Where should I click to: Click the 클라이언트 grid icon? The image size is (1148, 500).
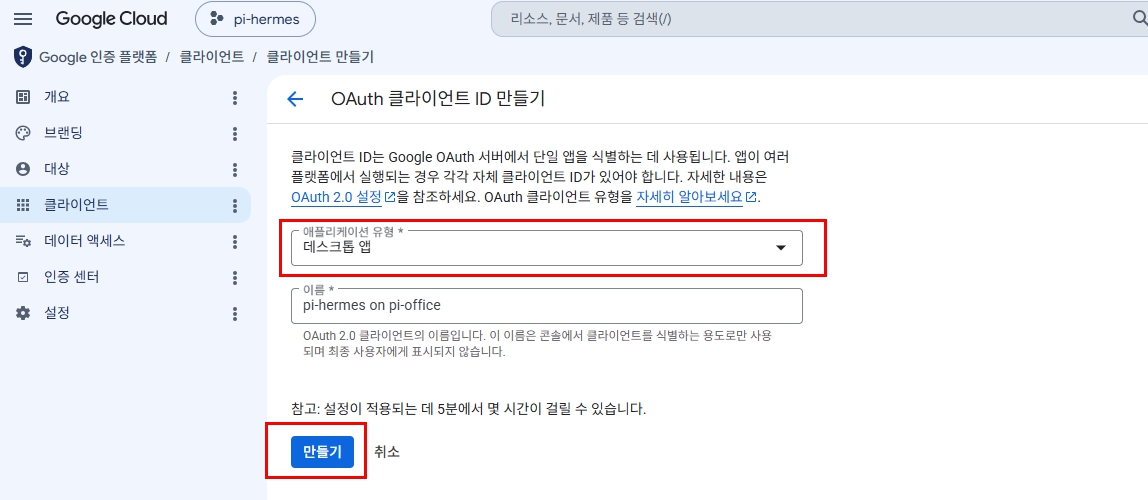tap(23, 205)
